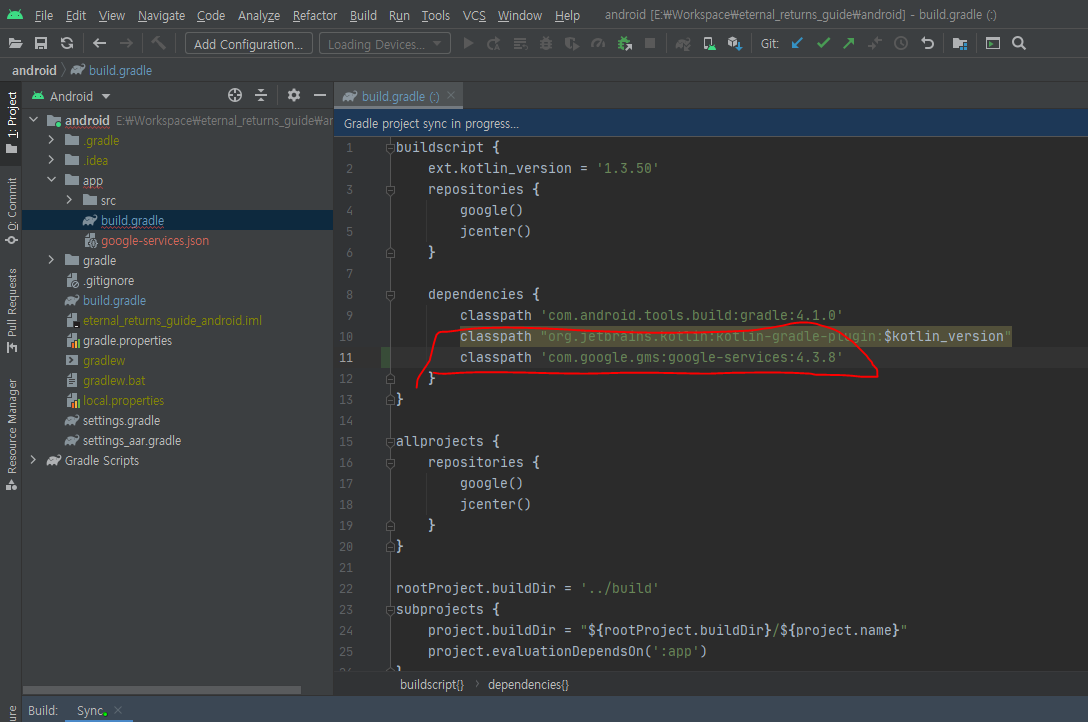Open the File menu
Image resolution: width=1088 pixels, height=722 pixels.
click(x=44, y=15)
